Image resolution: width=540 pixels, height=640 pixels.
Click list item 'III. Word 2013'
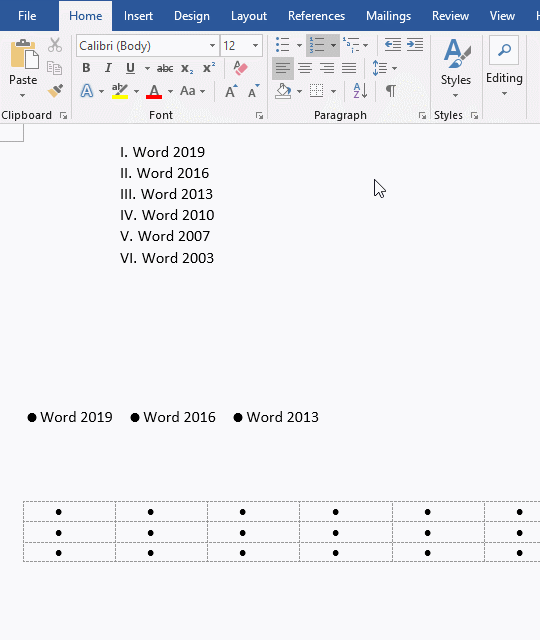[167, 194]
